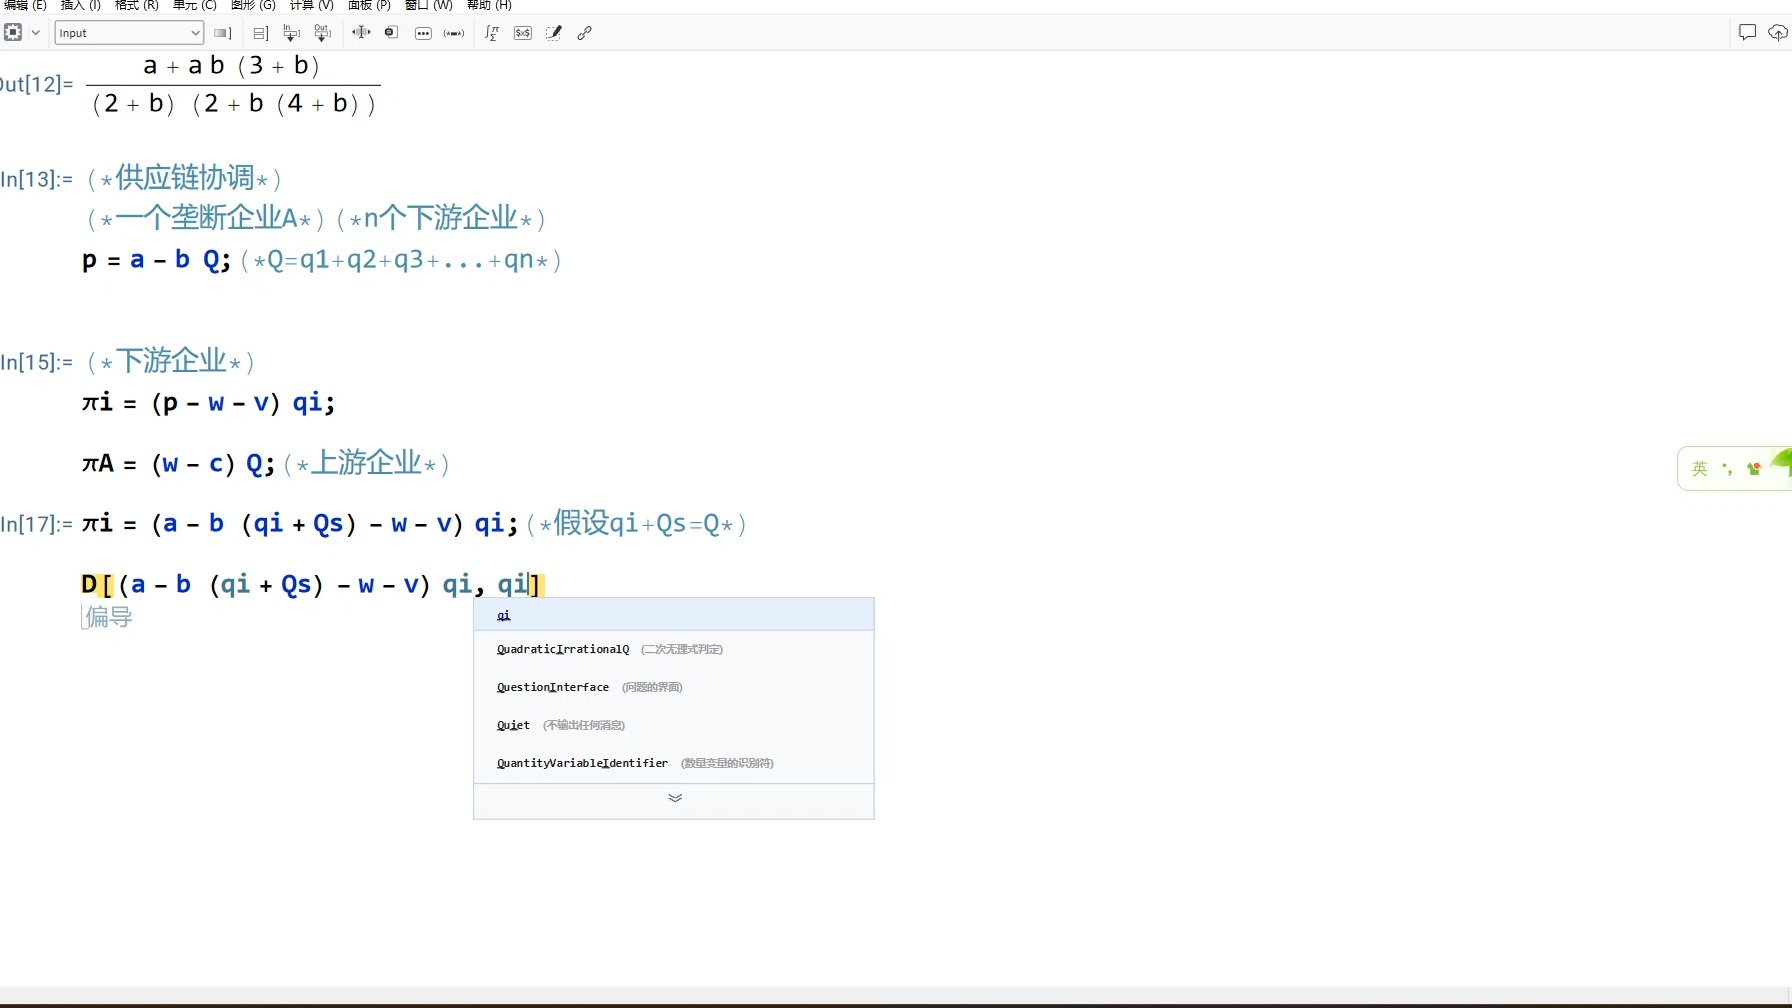Image resolution: width=1792 pixels, height=1008 pixels.
Task: Click the comment n个下游企业
Action: pos(441,218)
